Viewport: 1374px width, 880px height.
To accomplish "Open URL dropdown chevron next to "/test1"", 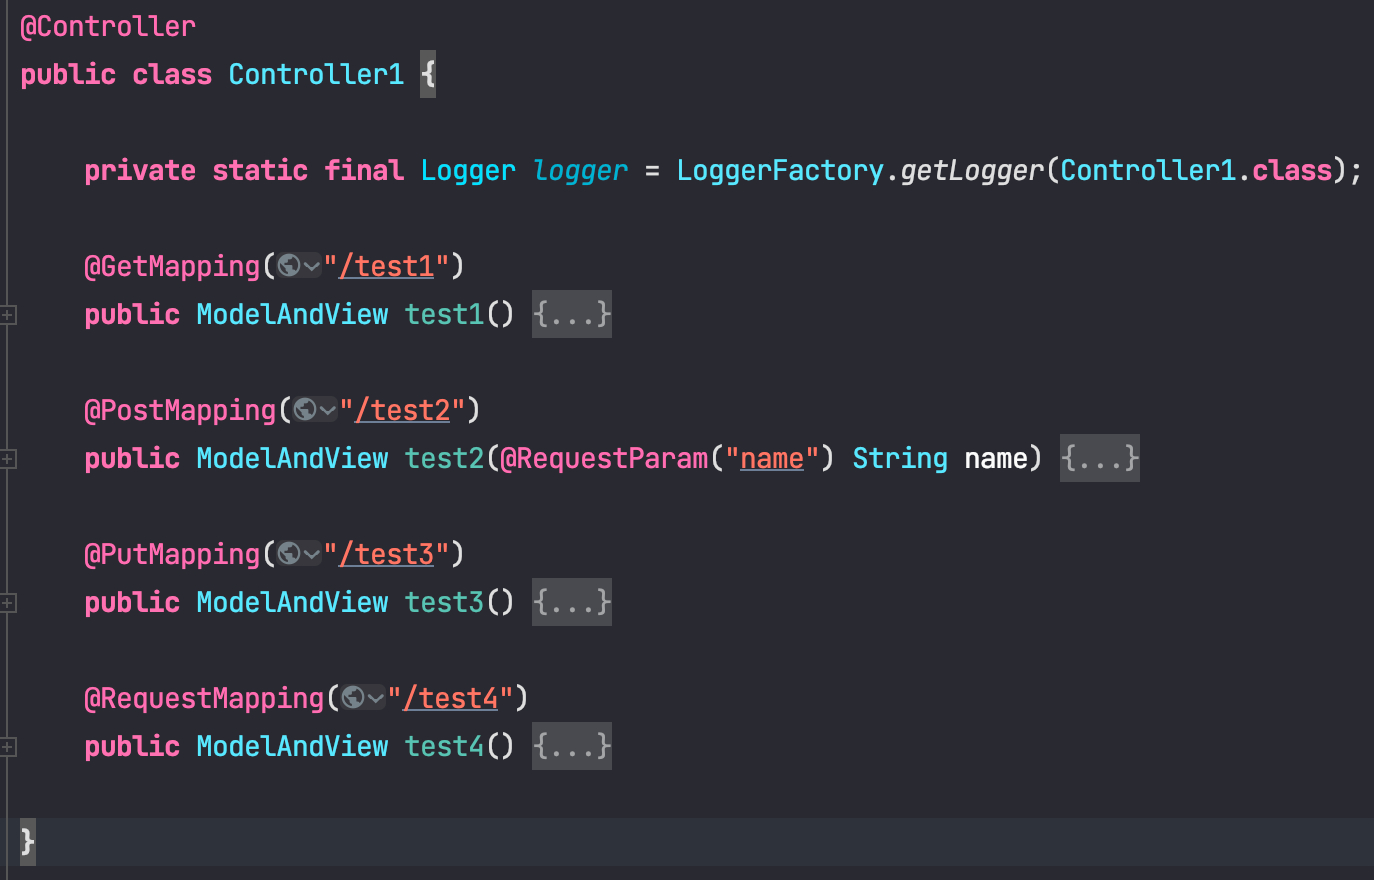I will click(312, 267).
